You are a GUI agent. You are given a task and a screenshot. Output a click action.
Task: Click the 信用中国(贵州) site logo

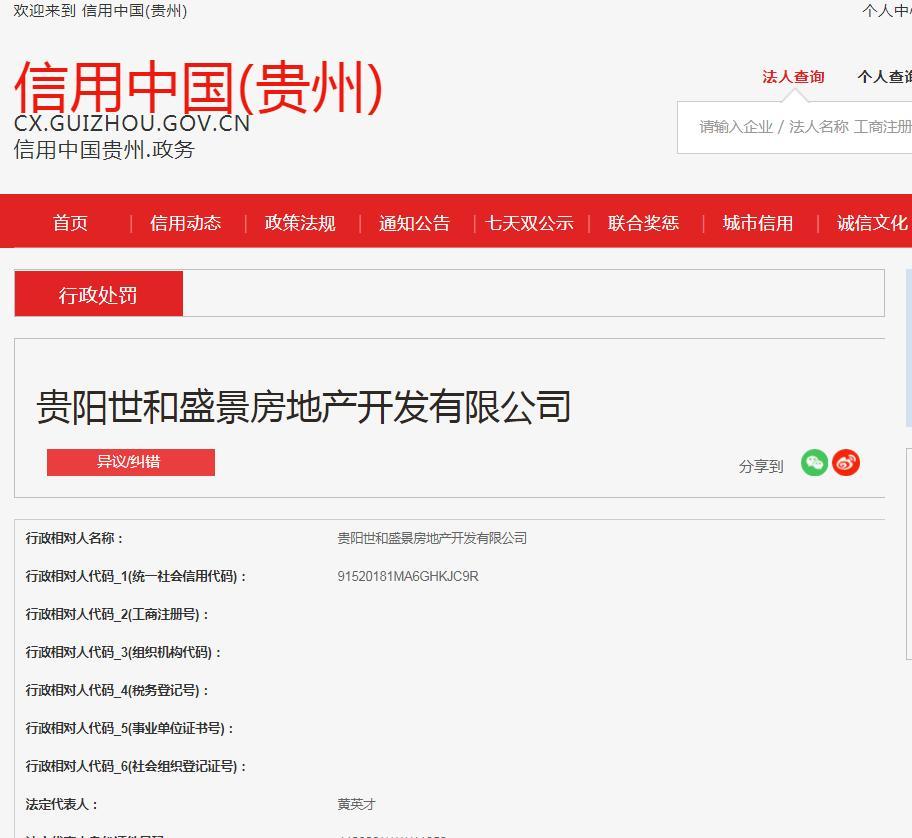click(x=198, y=87)
